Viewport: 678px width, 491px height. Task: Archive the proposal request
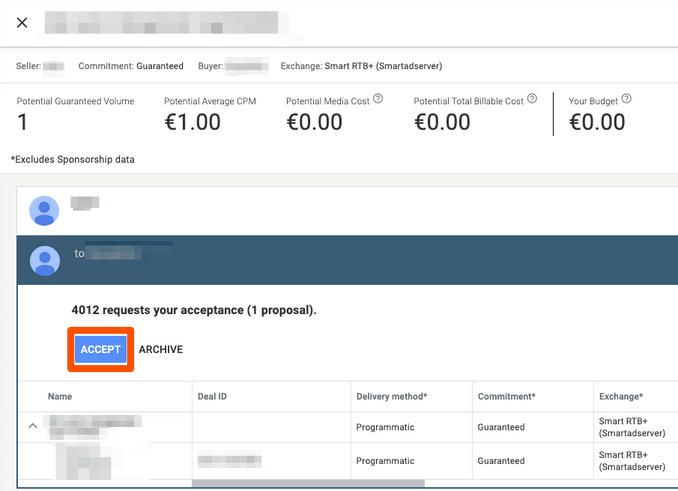coord(161,350)
